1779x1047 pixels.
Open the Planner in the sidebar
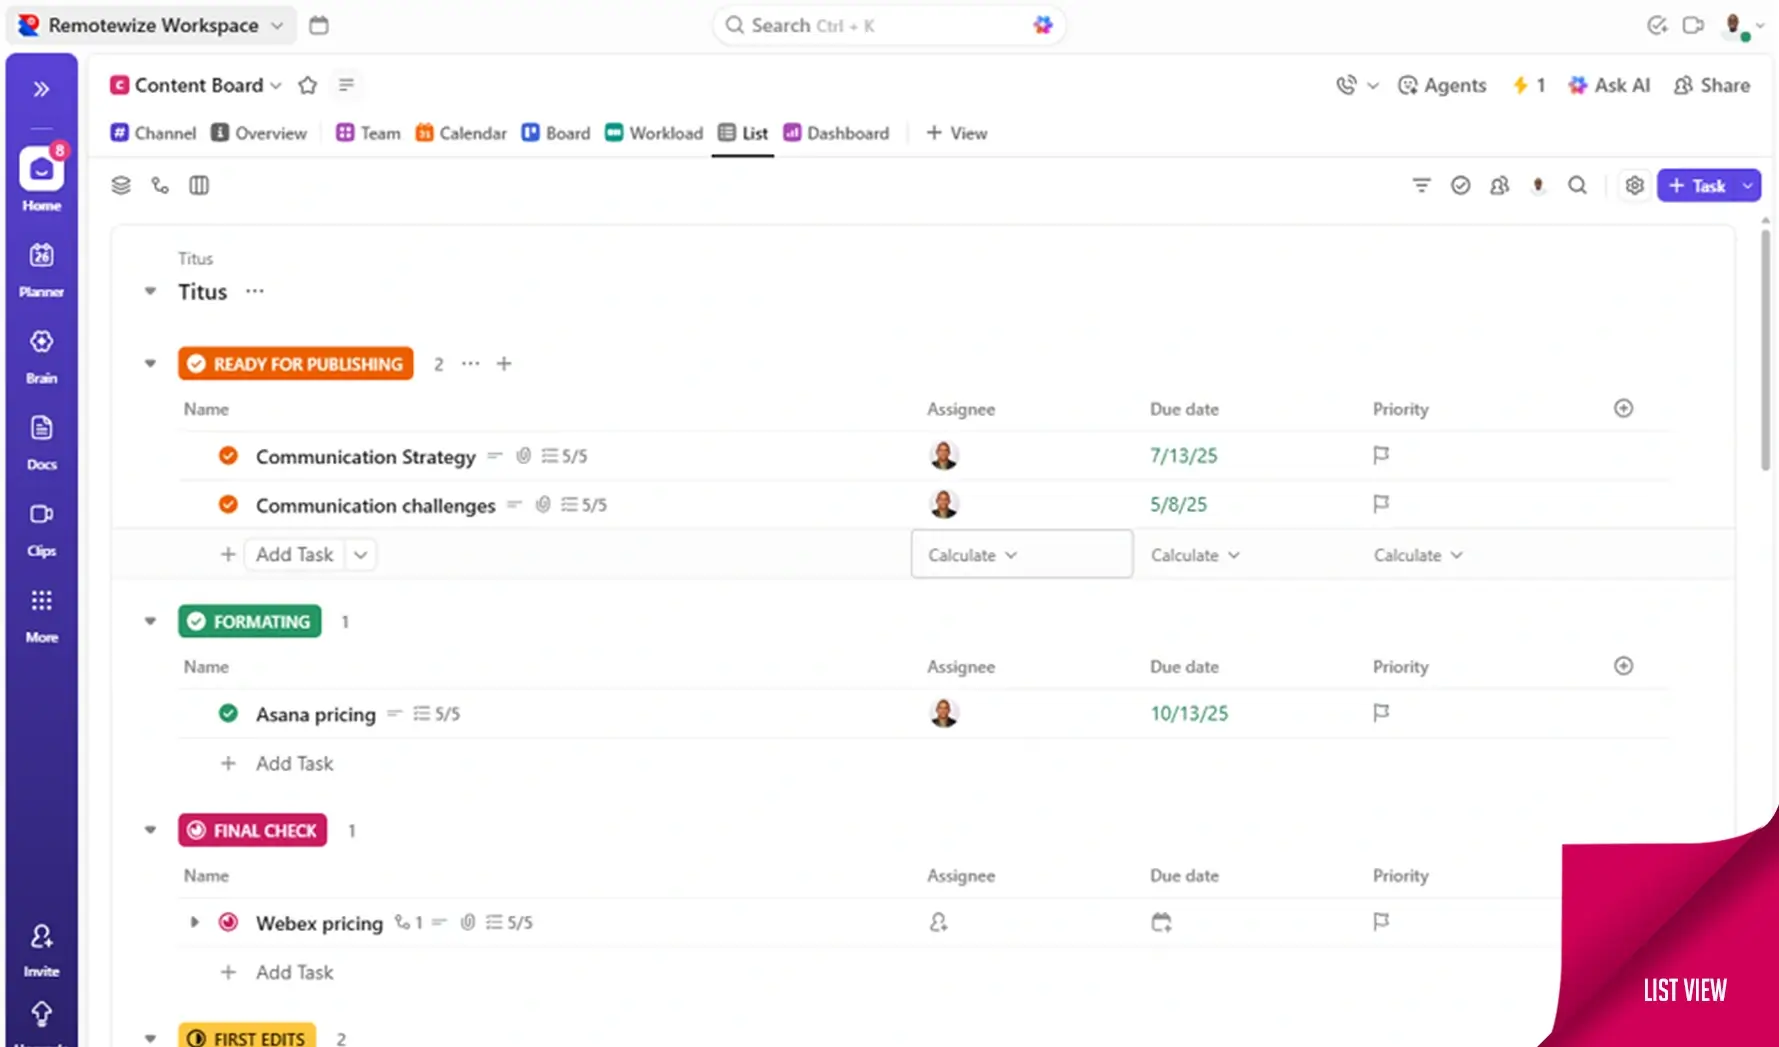41,268
